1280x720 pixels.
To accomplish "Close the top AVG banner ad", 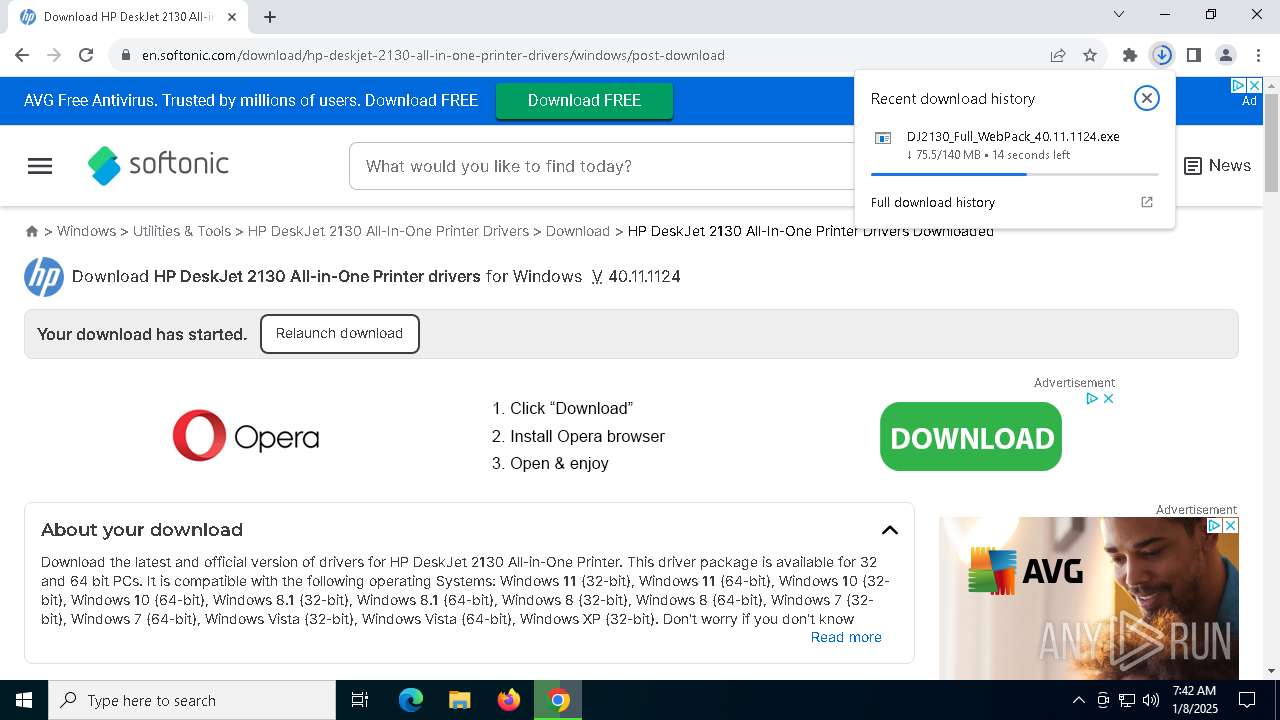I will [x=1254, y=86].
